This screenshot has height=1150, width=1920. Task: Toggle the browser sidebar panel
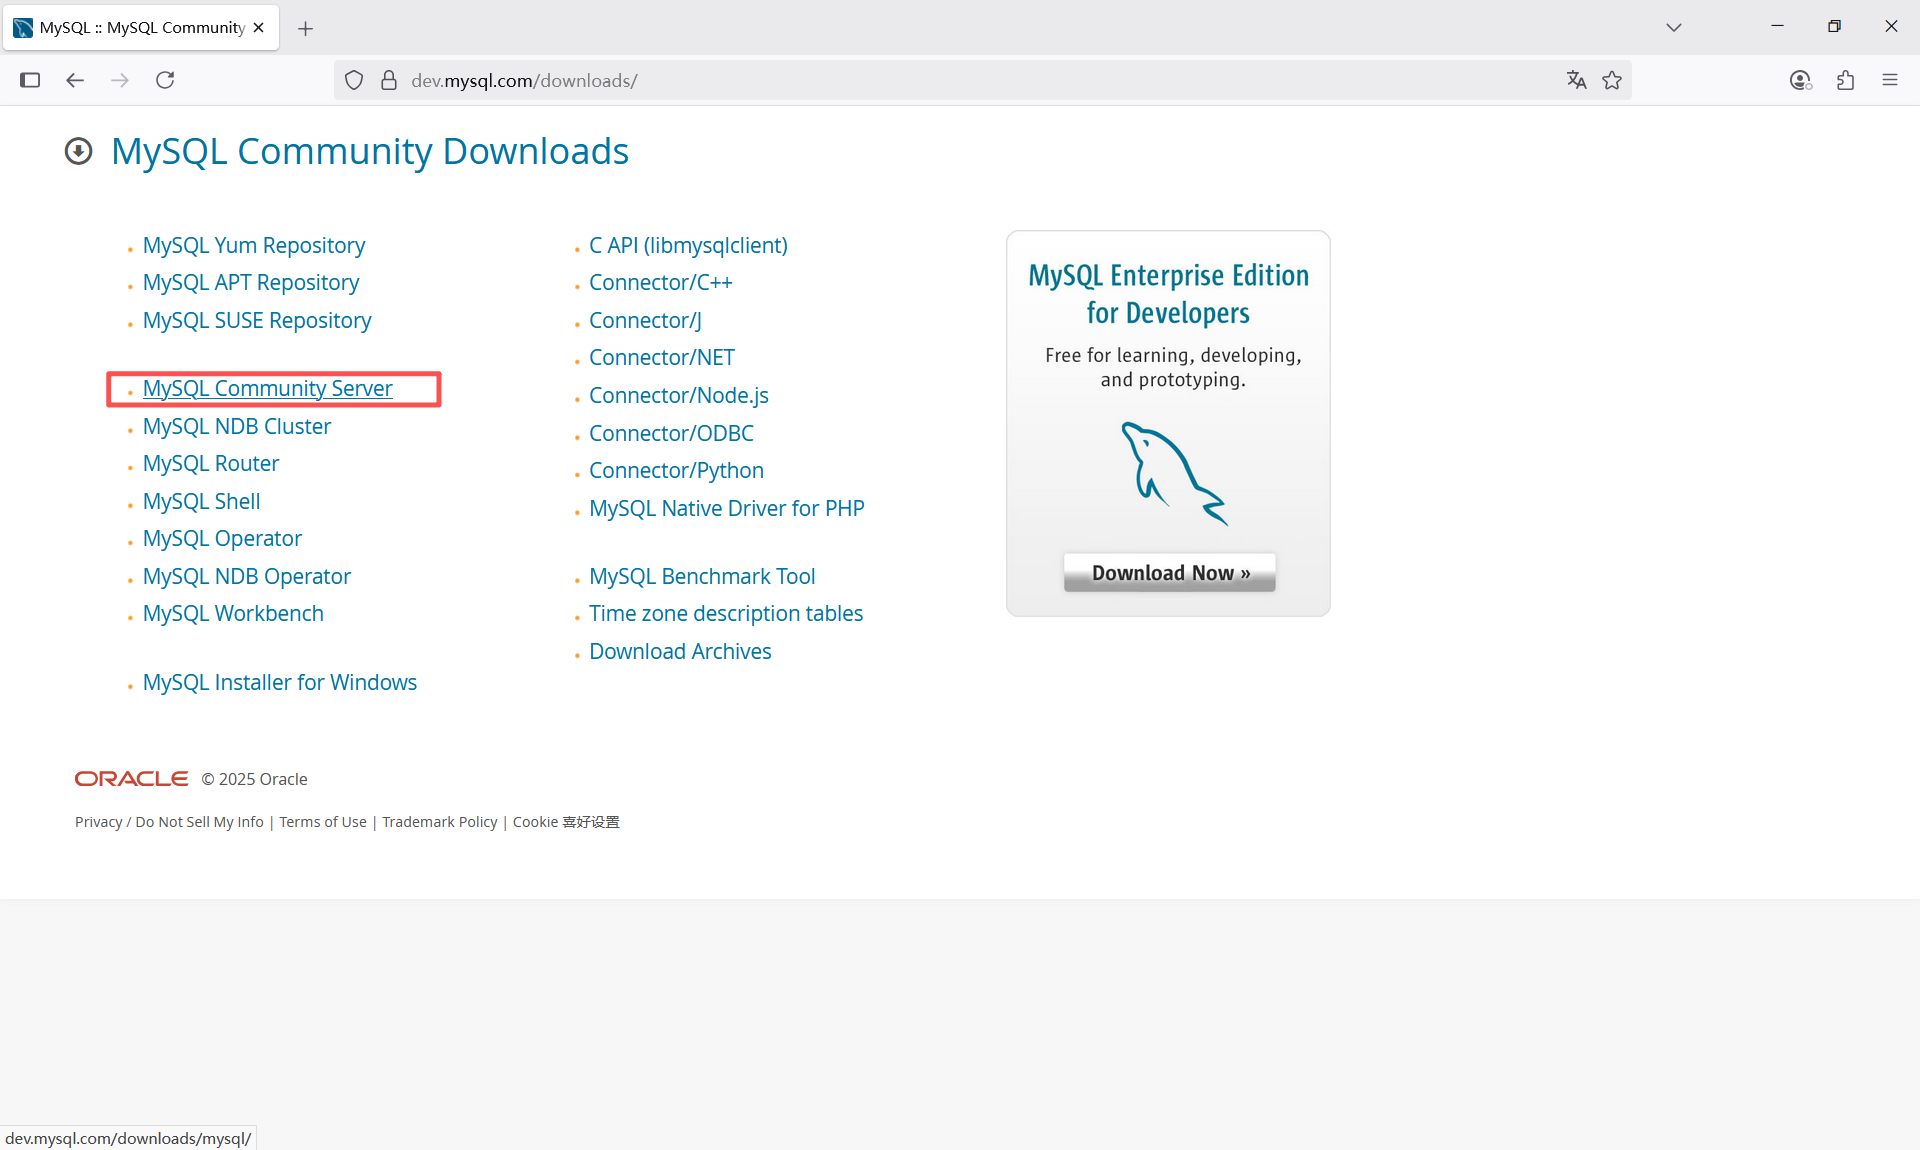click(30, 80)
